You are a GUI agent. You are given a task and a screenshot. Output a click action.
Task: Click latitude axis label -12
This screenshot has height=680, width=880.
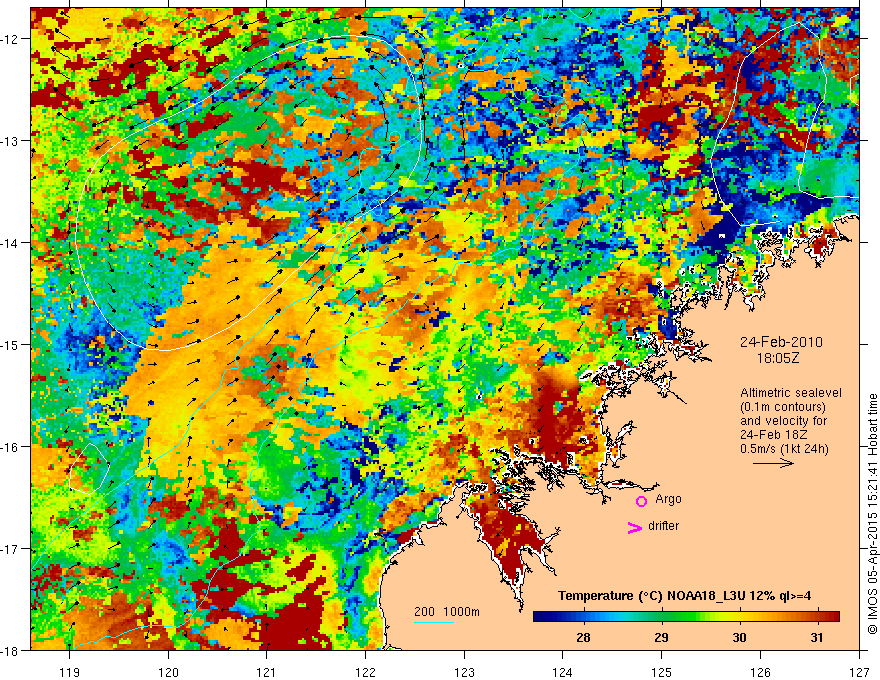10,39
